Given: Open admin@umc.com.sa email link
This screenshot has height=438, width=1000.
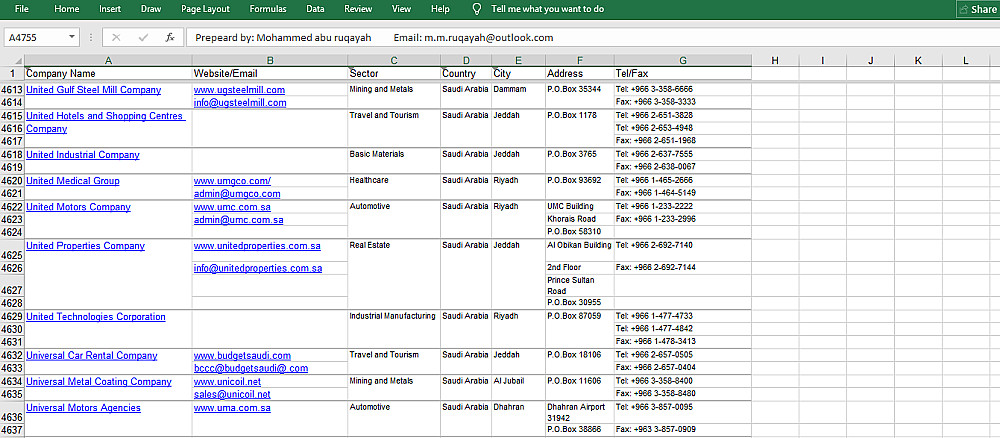Looking at the screenshot, I should pos(239,220).
